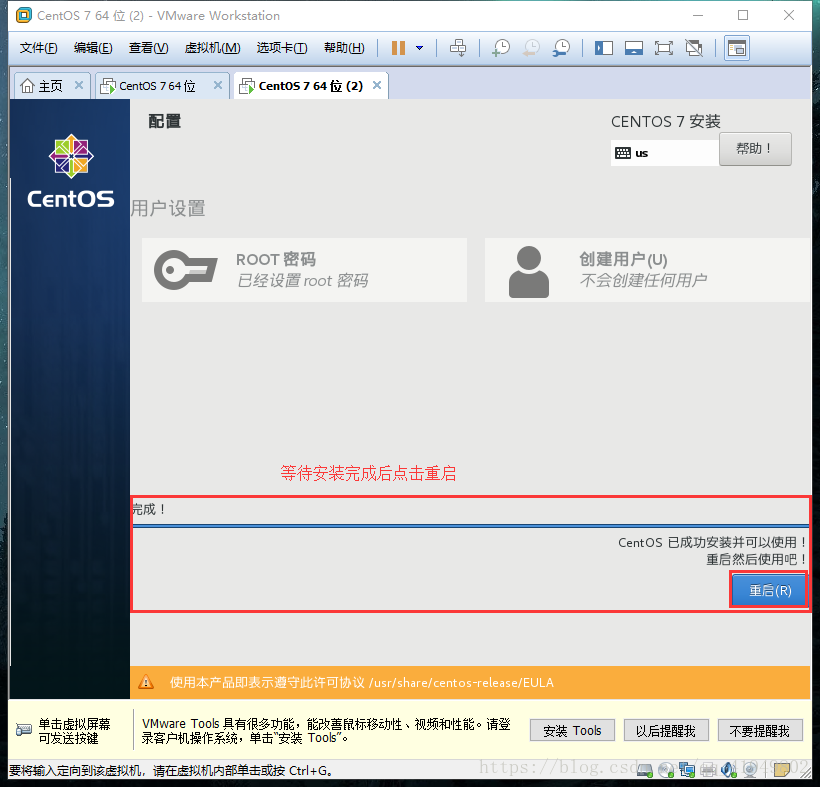Click the printer status bar icon

[708, 770]
